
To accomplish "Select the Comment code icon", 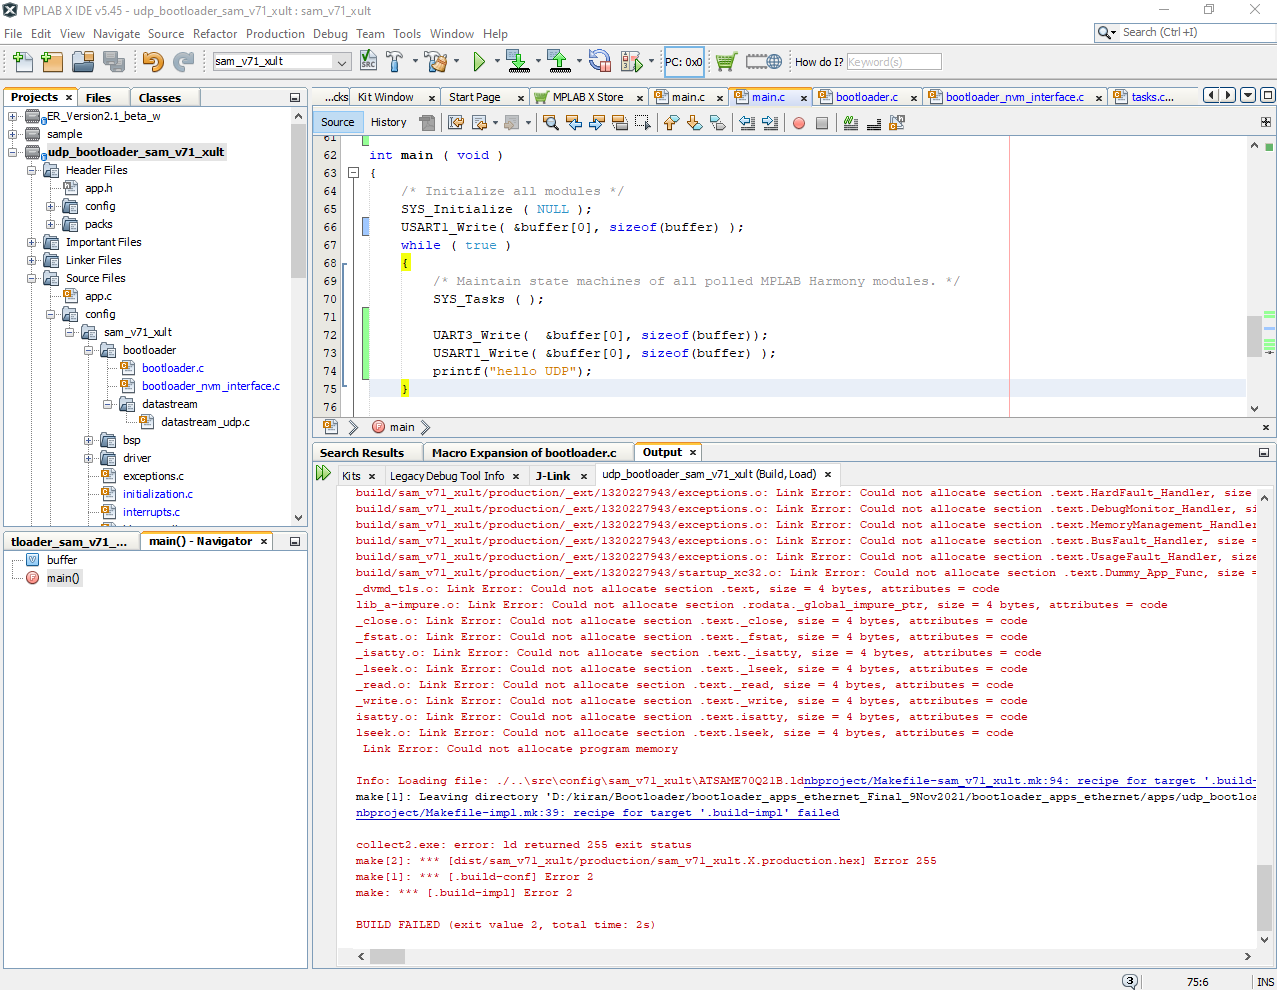I will pos(851,122).
